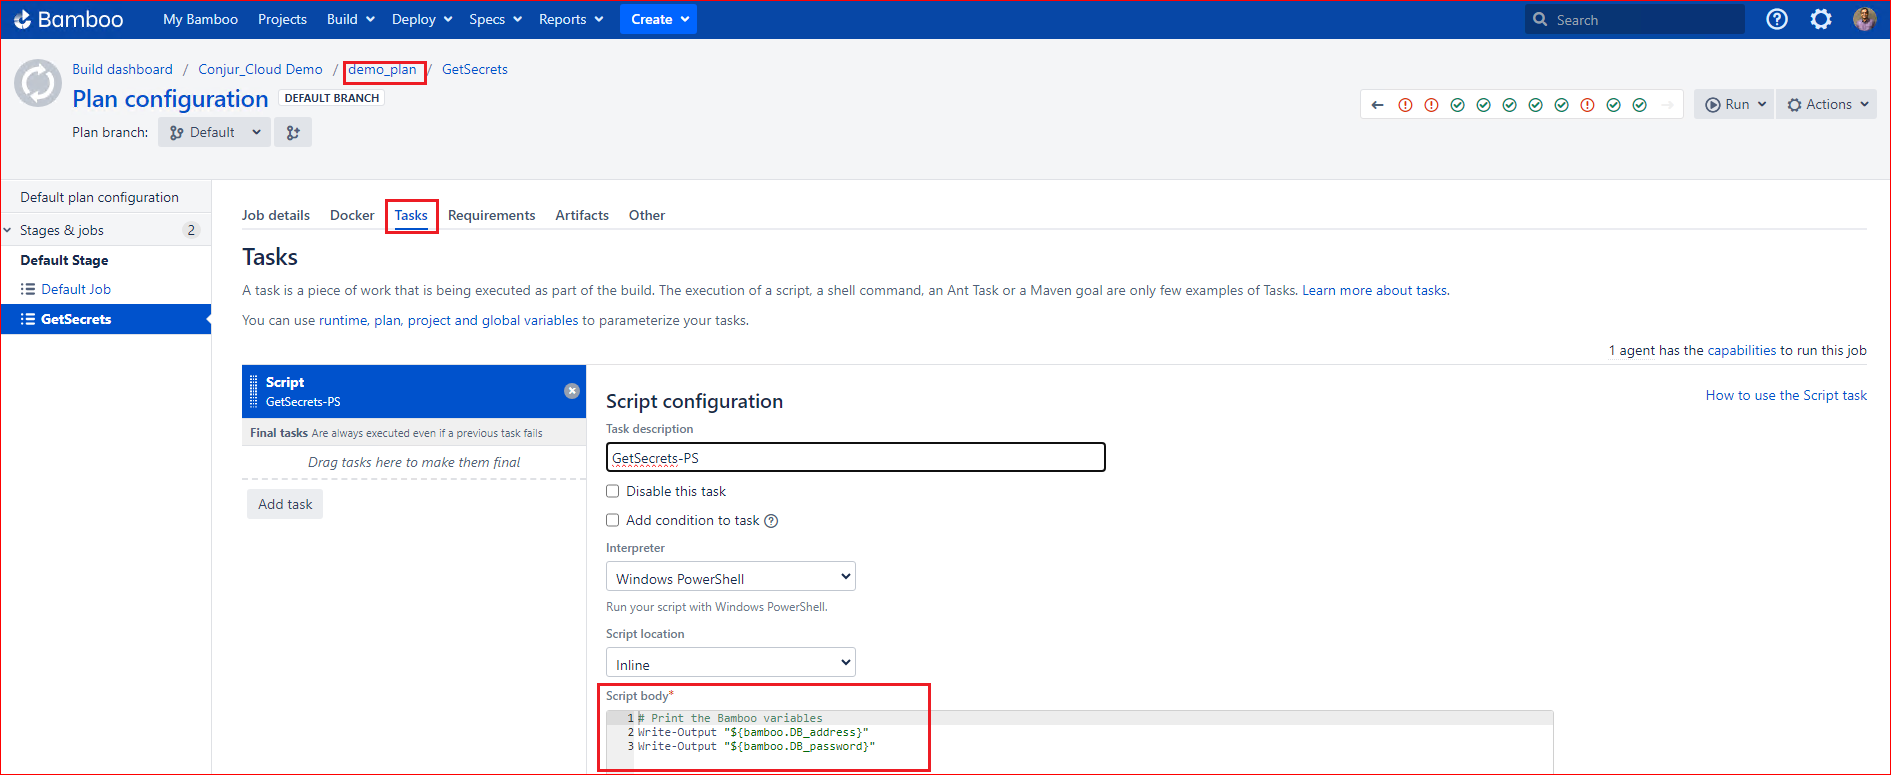Open the Actions dropdown
The height and width of the screenshot is (775, 1891).
1826,105
